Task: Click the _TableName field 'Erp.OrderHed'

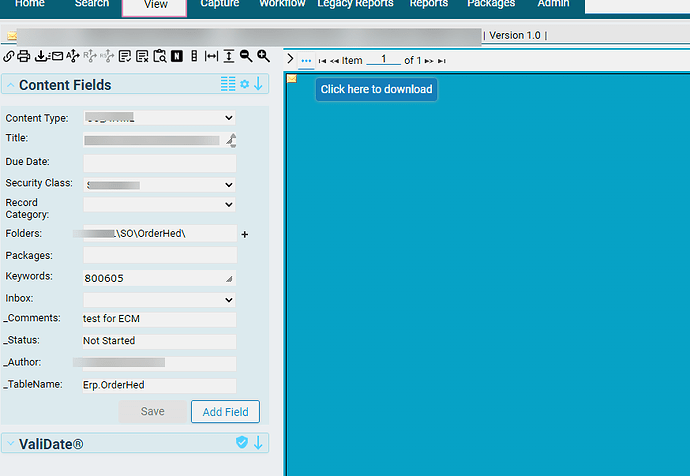Action: click(x=159, y=385)
